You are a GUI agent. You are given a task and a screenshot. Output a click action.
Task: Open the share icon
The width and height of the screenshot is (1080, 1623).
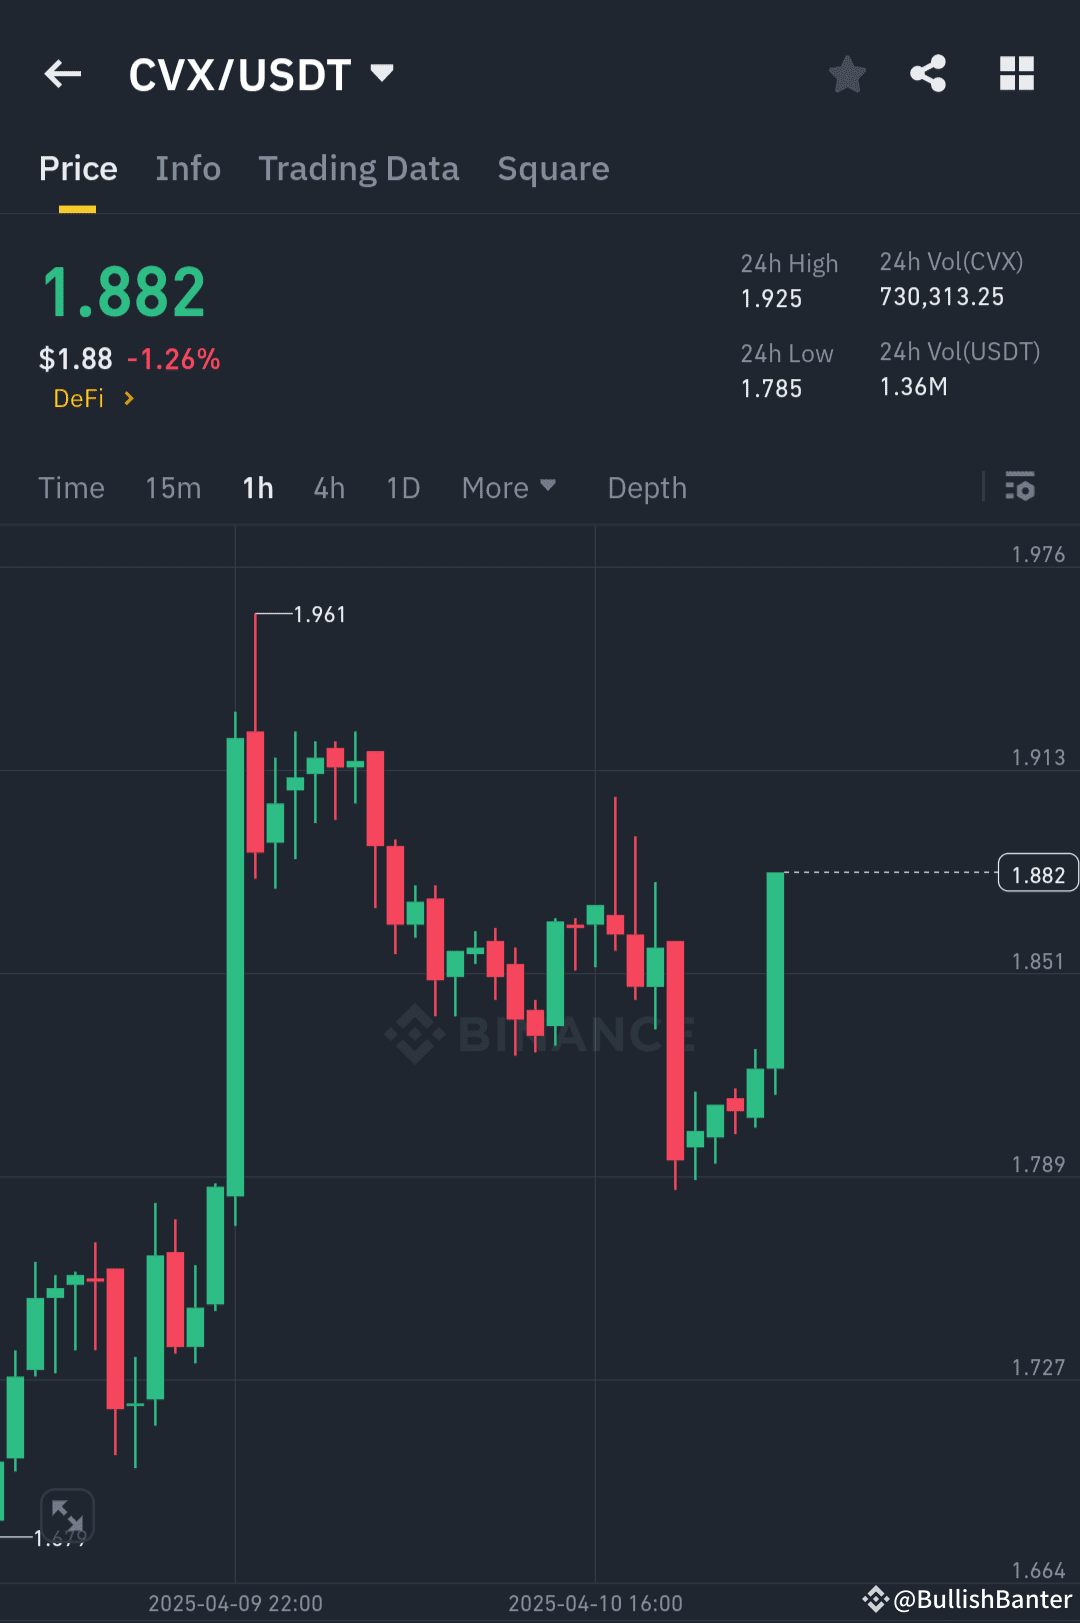tap(928, 73)
